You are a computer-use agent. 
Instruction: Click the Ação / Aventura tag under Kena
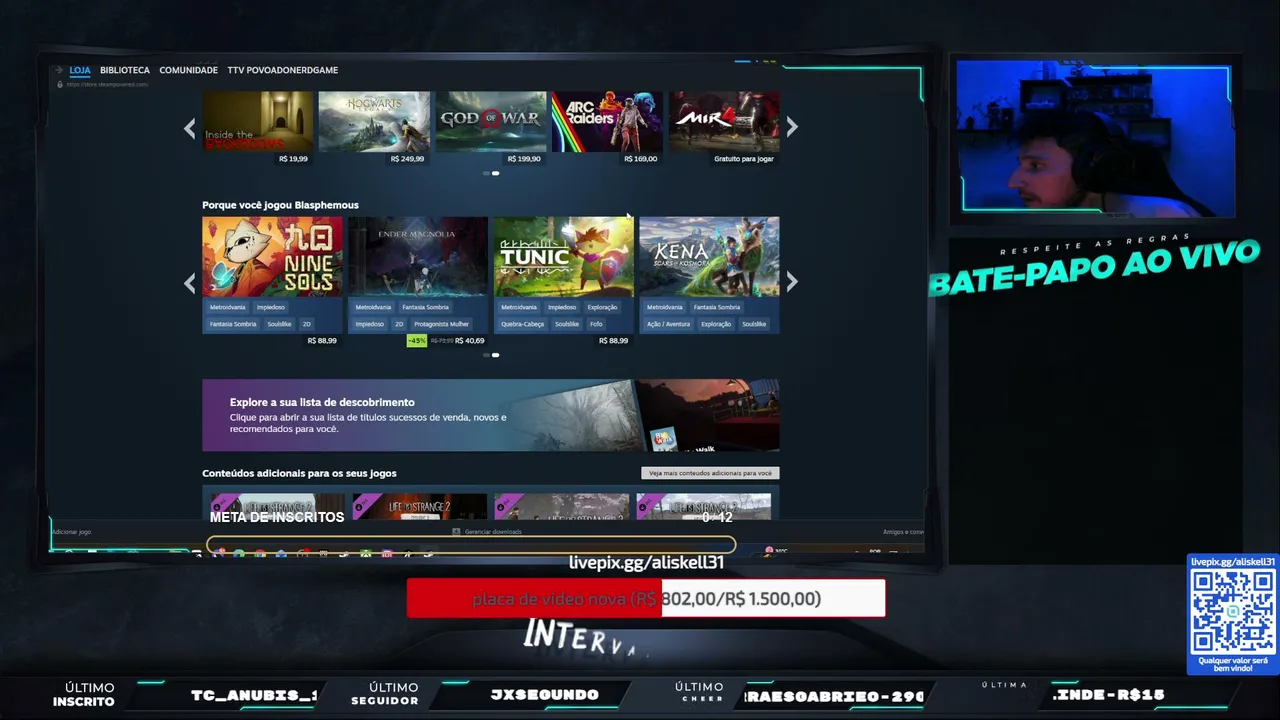point(669,324)
